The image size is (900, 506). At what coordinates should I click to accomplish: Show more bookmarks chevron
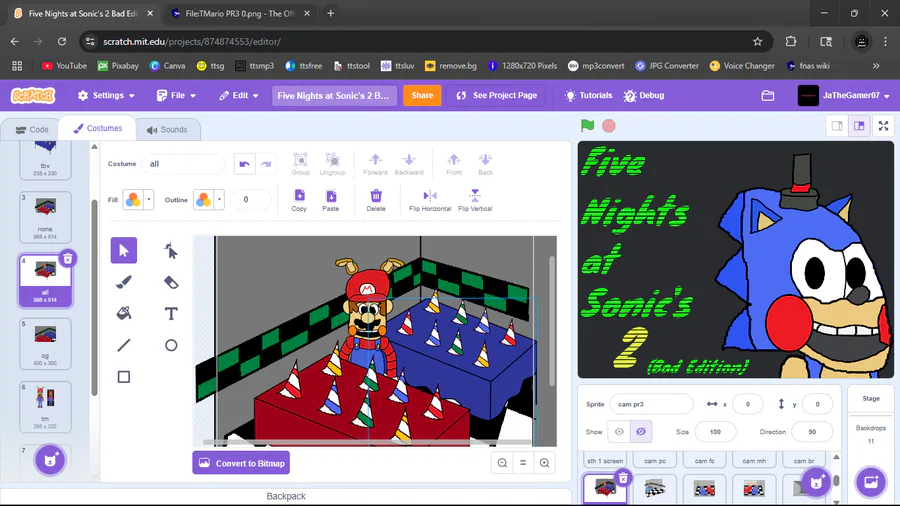(x=876, y=66)
